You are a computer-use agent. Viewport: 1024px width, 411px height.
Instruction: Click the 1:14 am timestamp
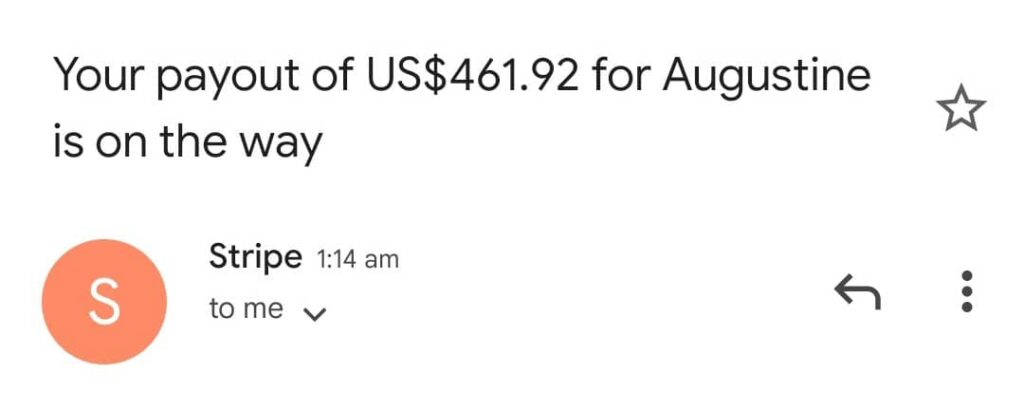pyautogui.click(x=357, y=259)
